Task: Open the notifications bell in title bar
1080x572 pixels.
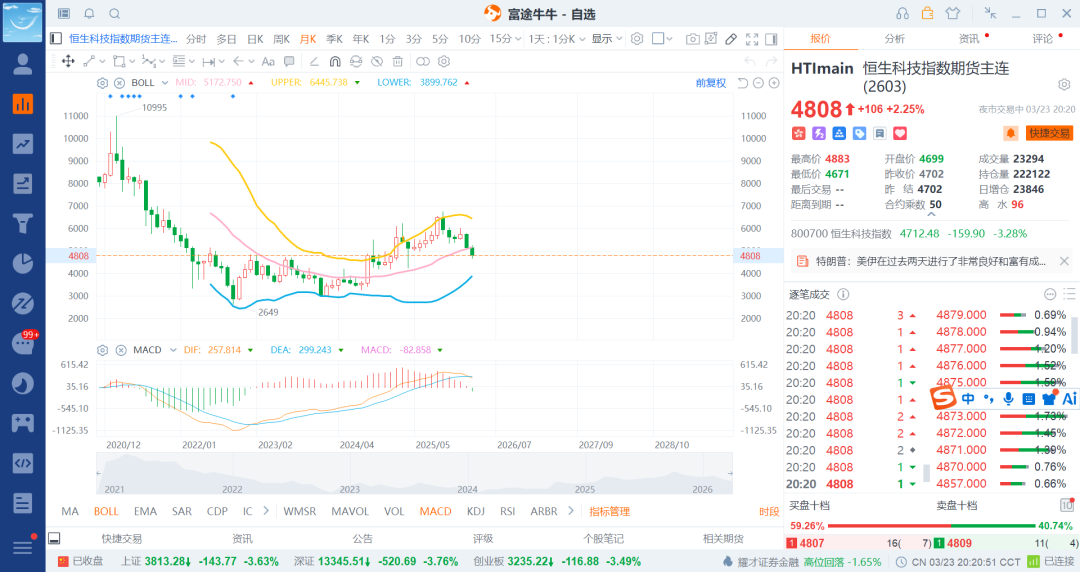Action: [x=89, y=14]
